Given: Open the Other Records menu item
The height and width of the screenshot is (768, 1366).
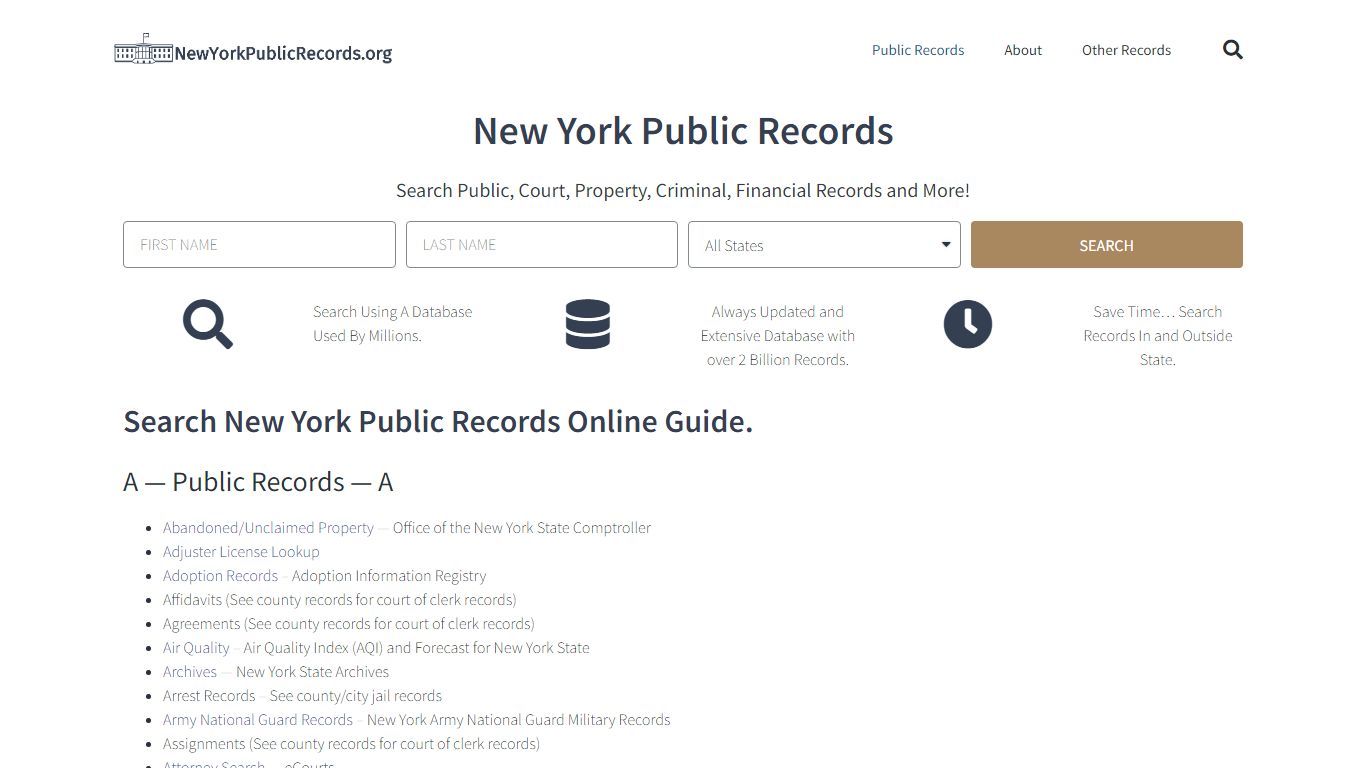Looking at the screenshot, I should 1126,49.
